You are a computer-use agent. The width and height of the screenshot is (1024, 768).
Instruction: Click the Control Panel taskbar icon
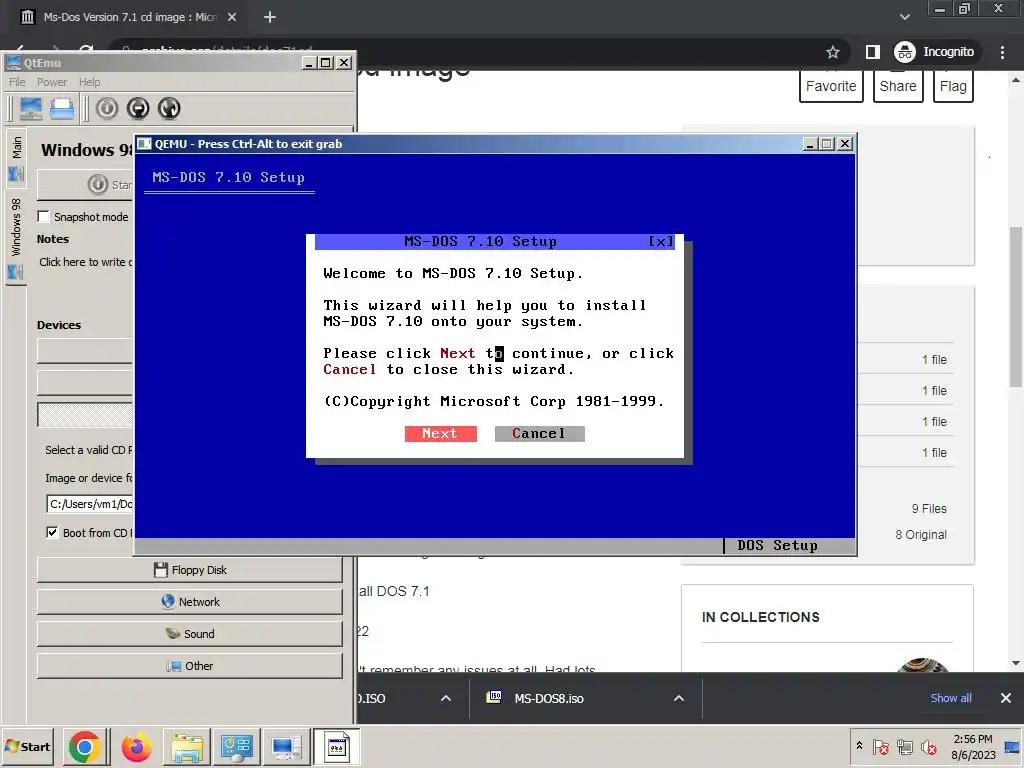tap(236, 747)
